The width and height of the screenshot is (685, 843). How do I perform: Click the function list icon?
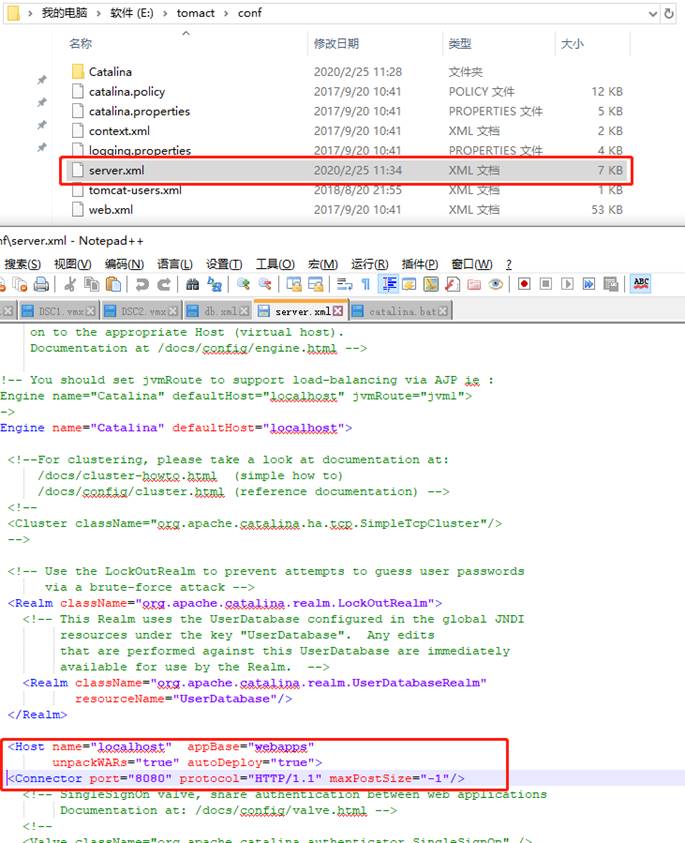tap(453, 284)
